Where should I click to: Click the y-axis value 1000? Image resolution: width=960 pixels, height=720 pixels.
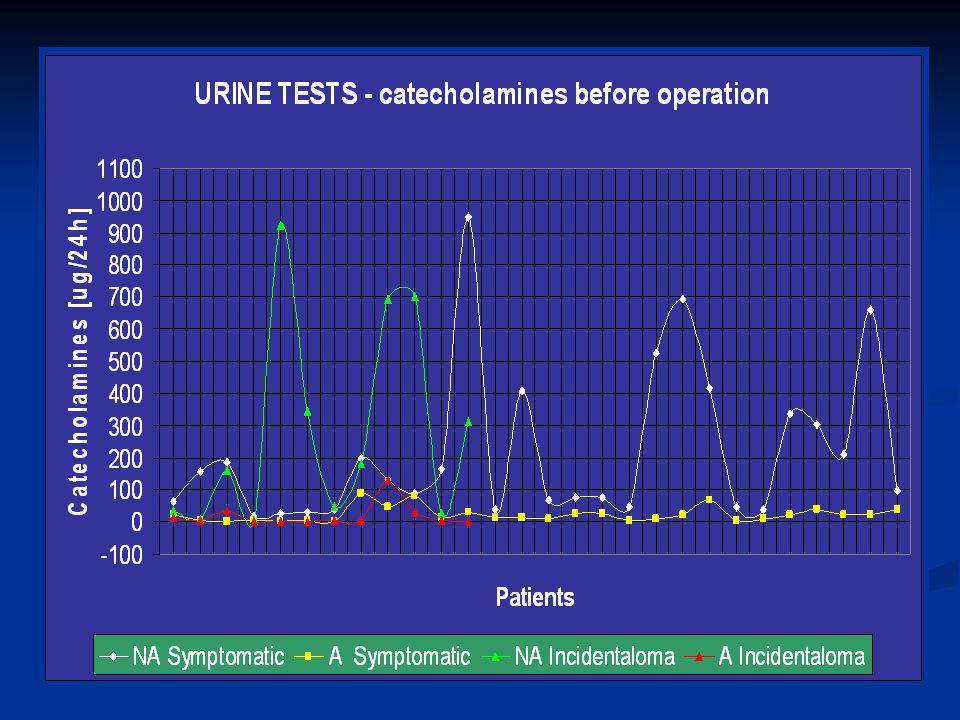(120, 201)
